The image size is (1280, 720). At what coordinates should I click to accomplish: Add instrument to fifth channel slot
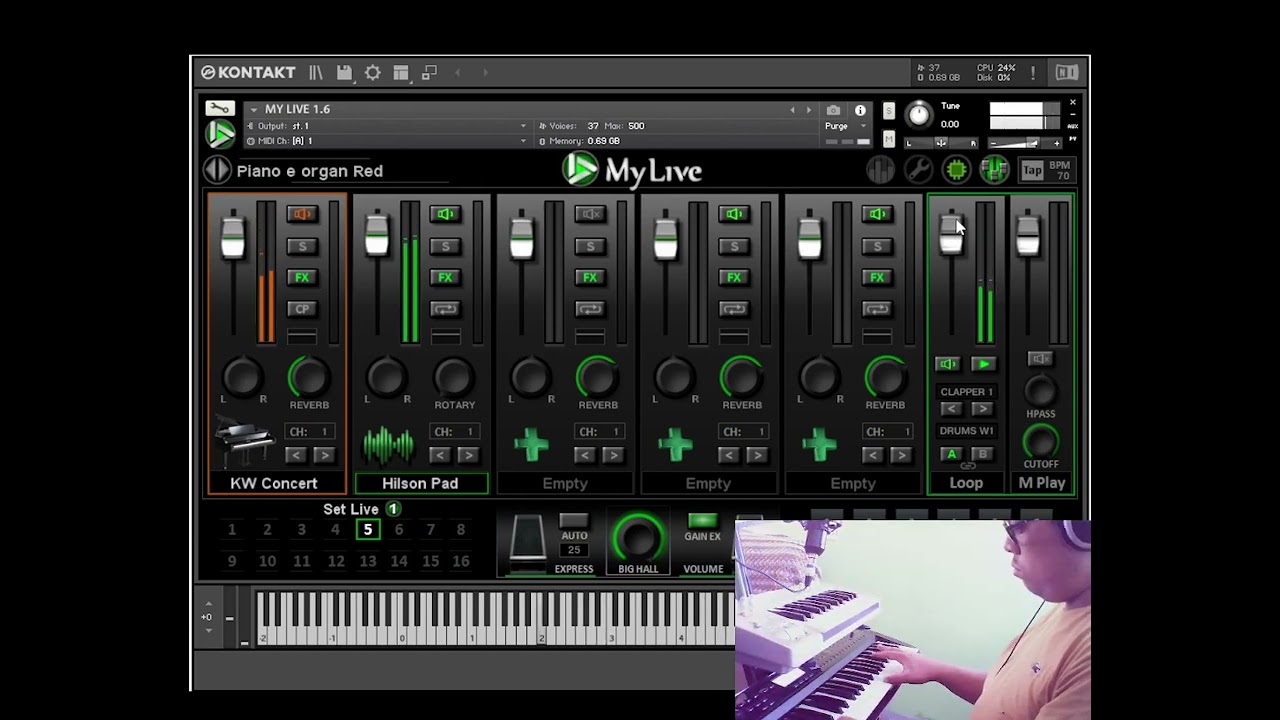pos(819,445)
